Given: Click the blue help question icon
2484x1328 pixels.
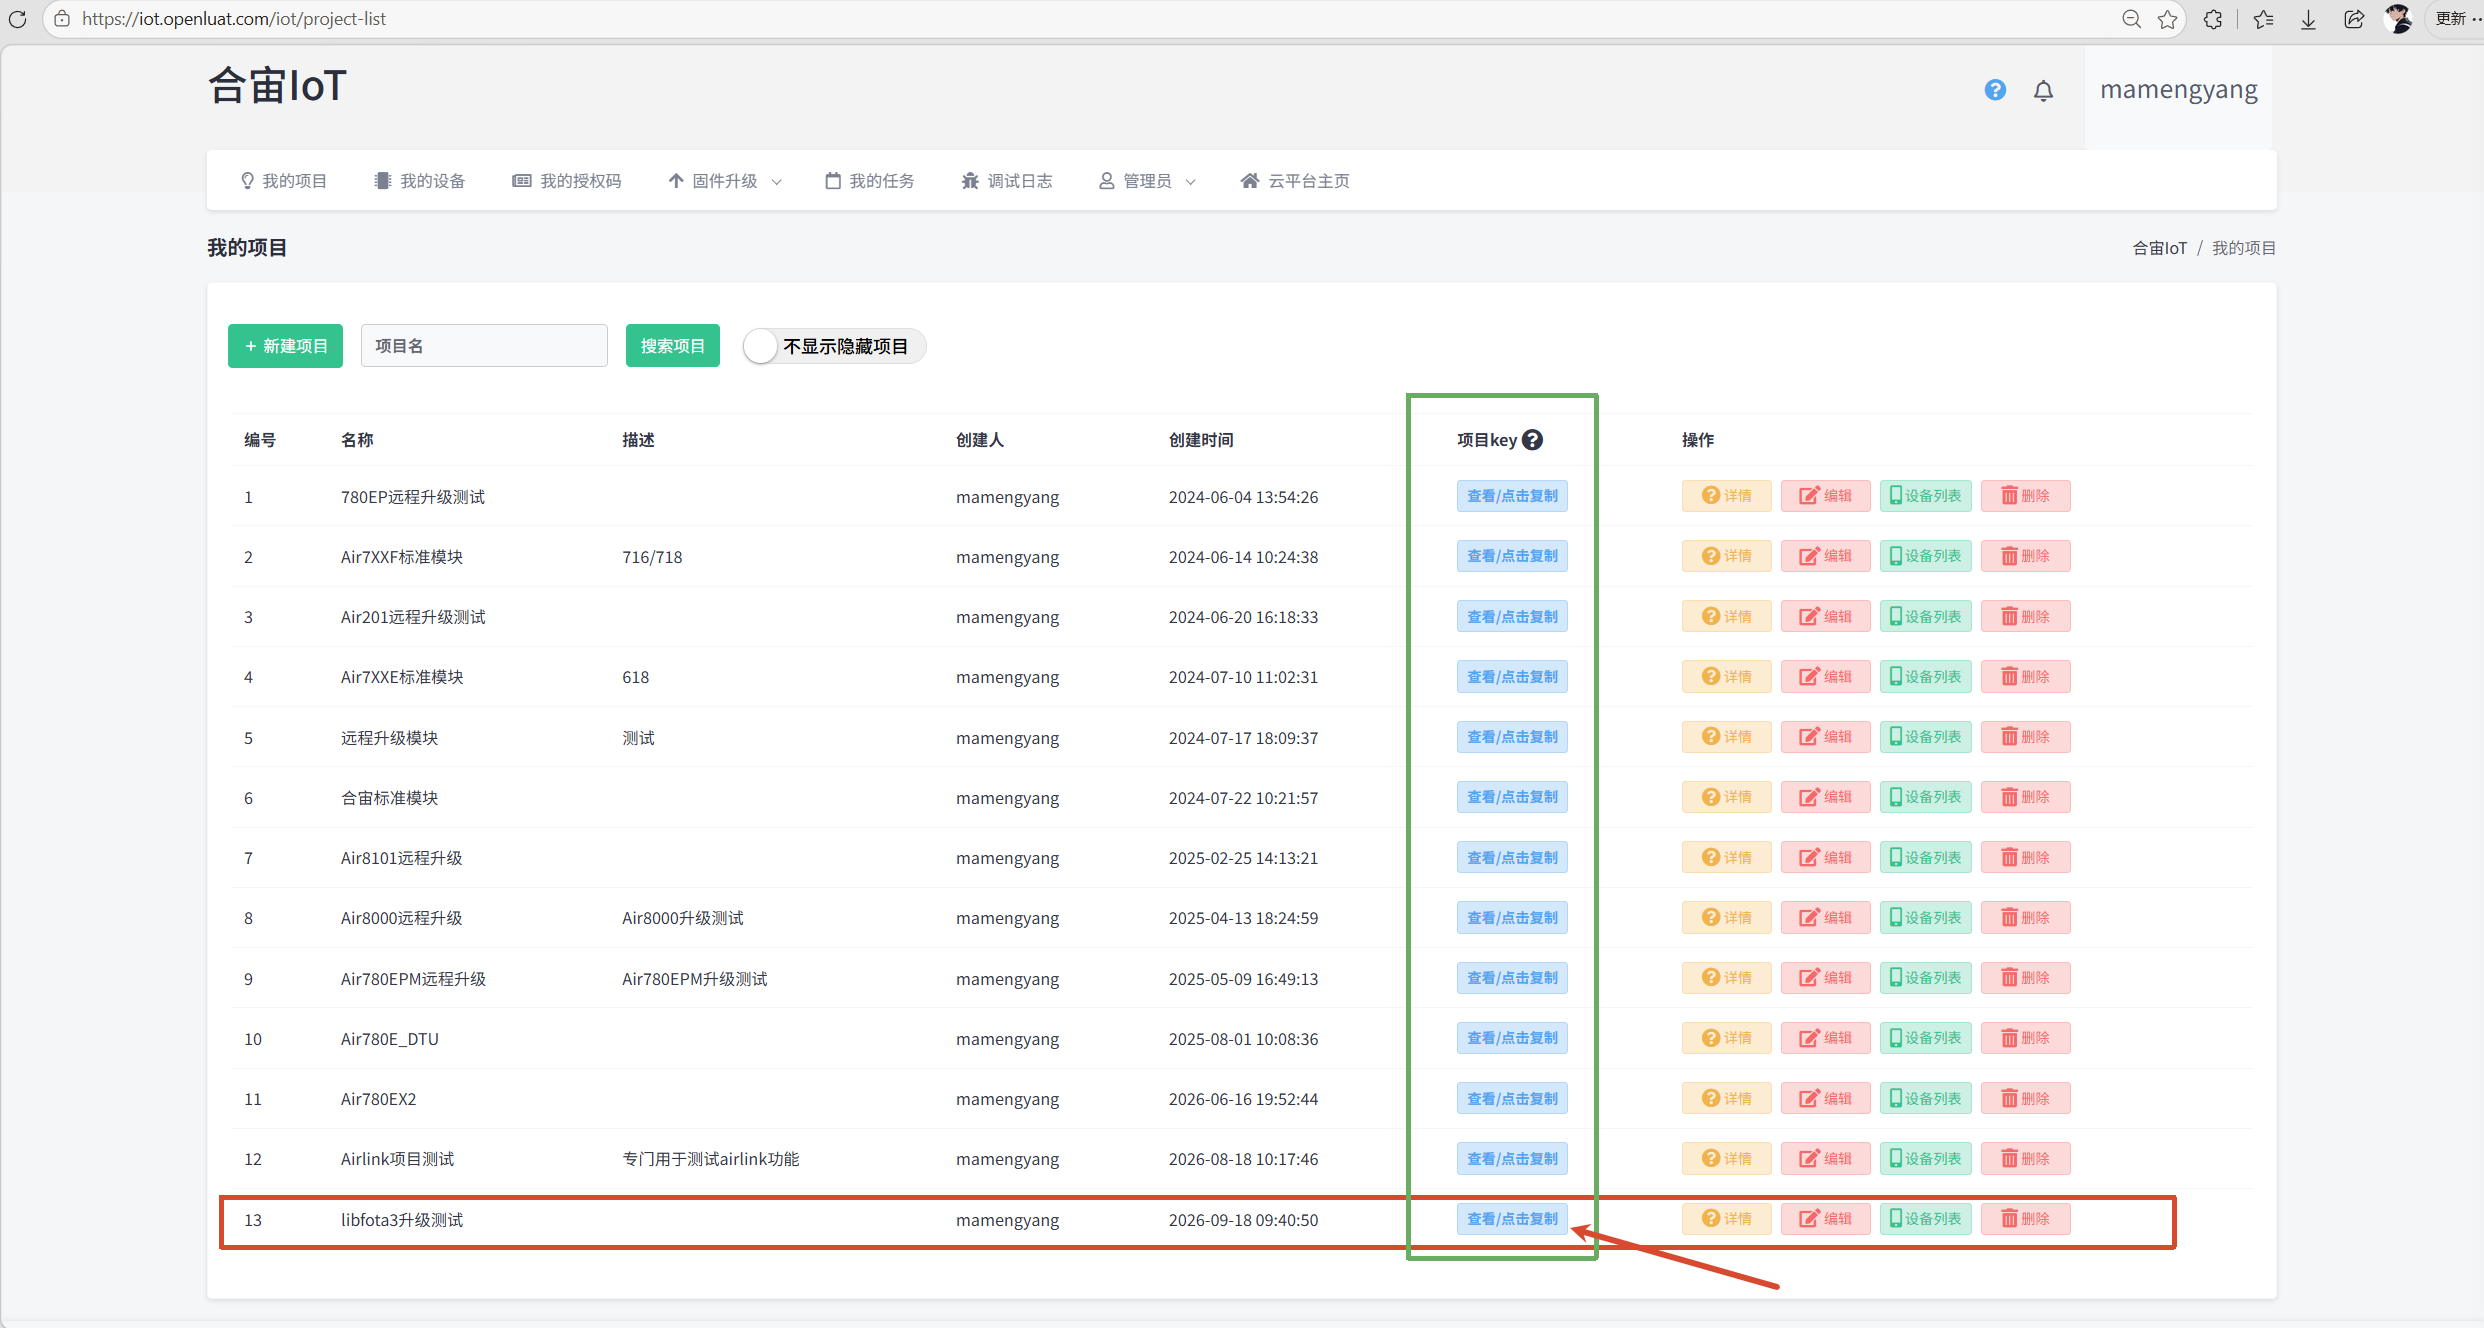Looking at the screenshot, I should [1995, 90].
